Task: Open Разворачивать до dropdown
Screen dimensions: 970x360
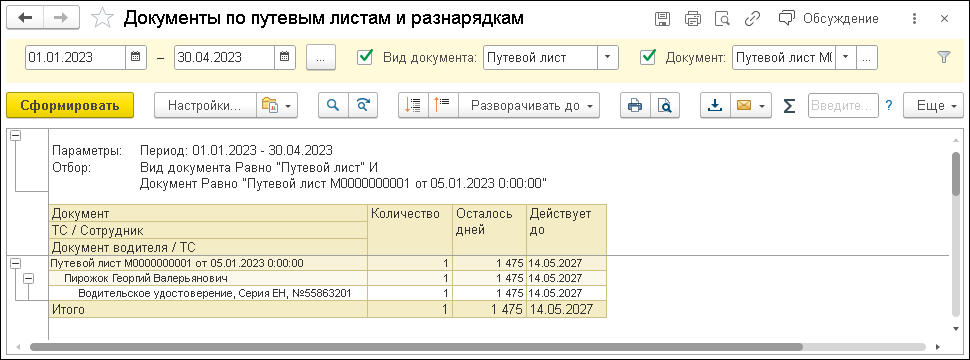Action: (x=529, y=106)
